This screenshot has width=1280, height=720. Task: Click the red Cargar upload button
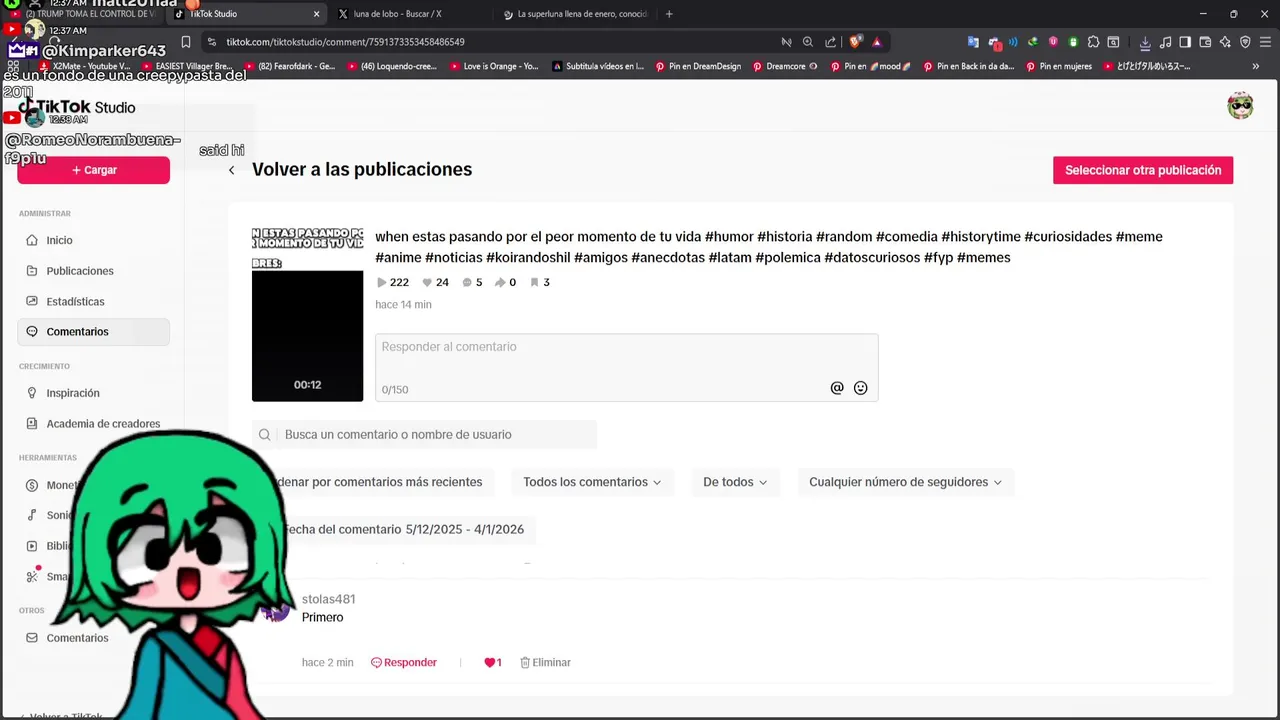point(93,170)
